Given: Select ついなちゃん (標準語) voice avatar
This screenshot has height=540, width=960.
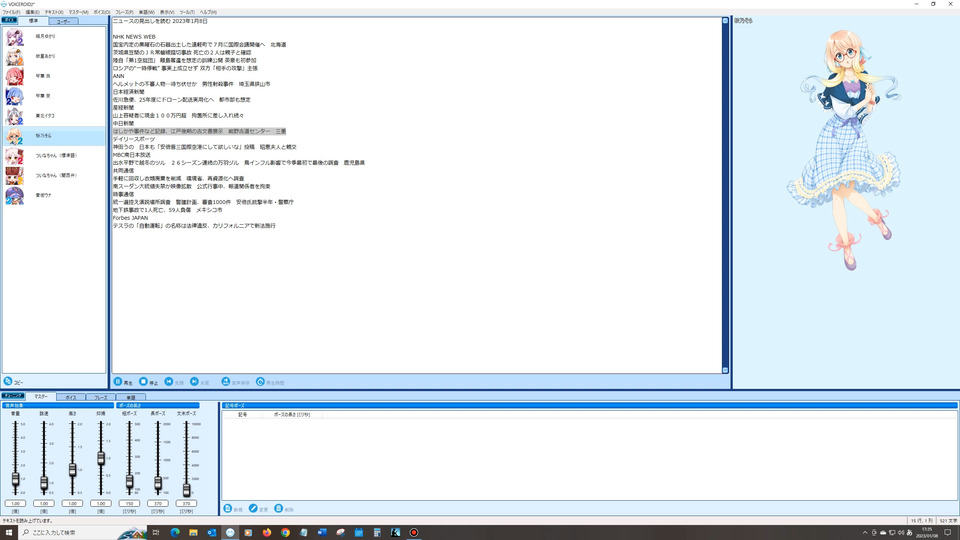Looking at the screenshot, I should tap(15, 156).
